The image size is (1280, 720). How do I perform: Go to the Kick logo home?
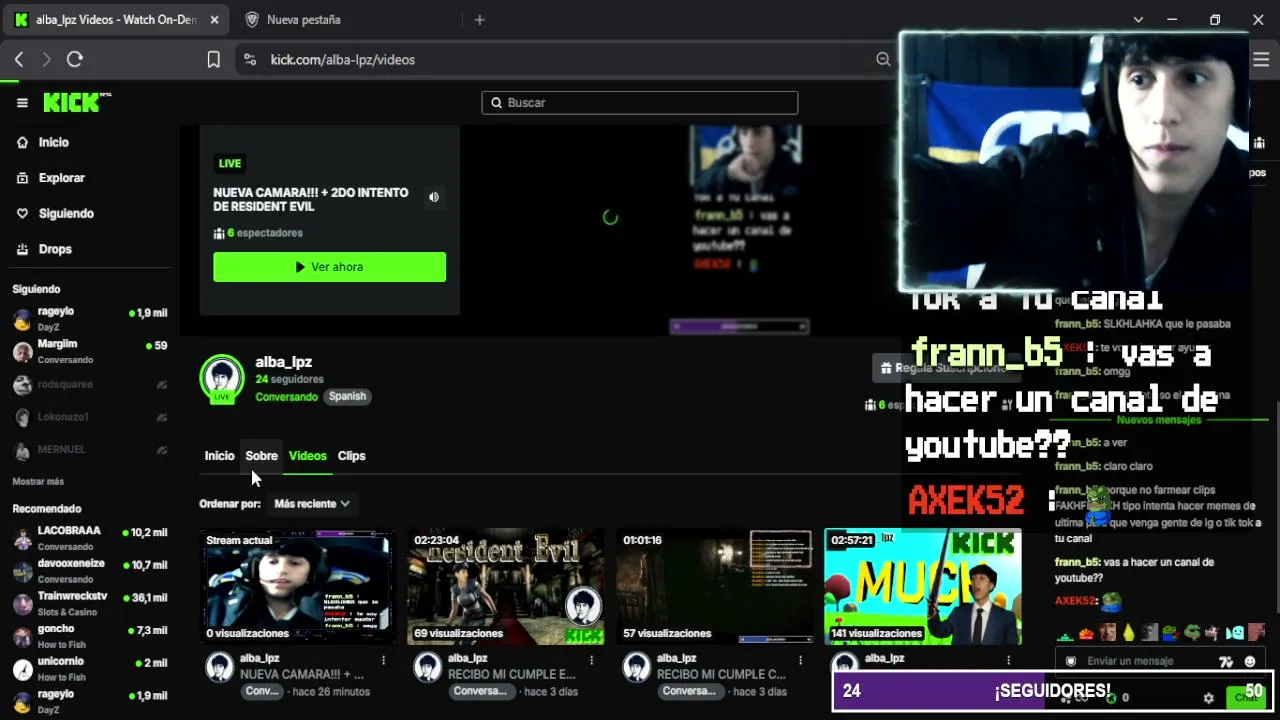pos(76,102)
